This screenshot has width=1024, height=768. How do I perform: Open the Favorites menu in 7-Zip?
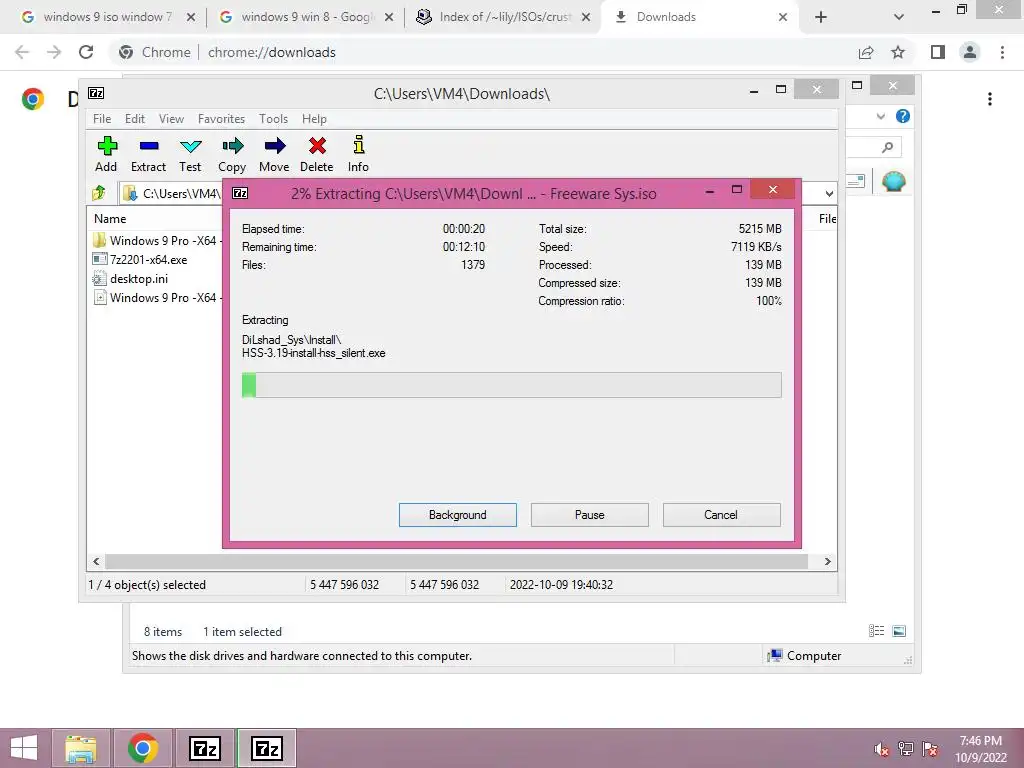click(221, 119)
